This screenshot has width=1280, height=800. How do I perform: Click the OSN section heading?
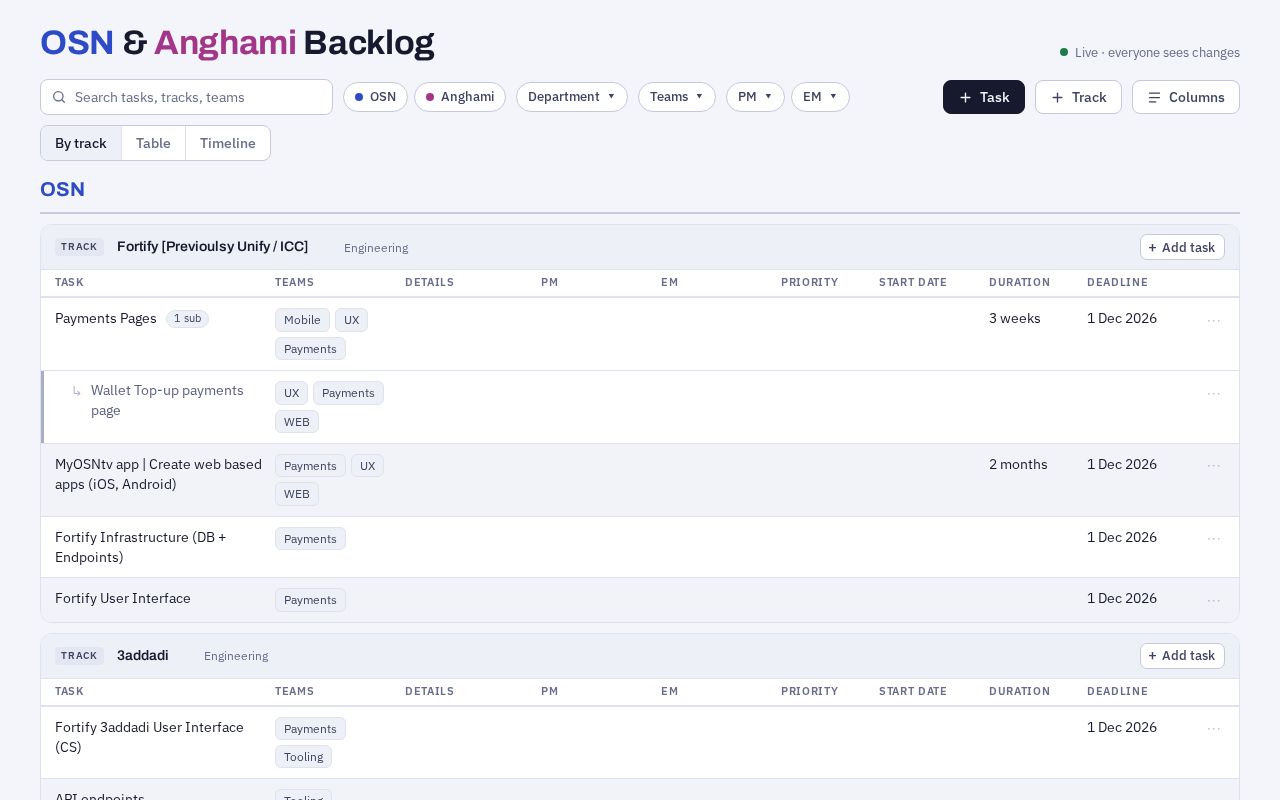click(62, 189)
